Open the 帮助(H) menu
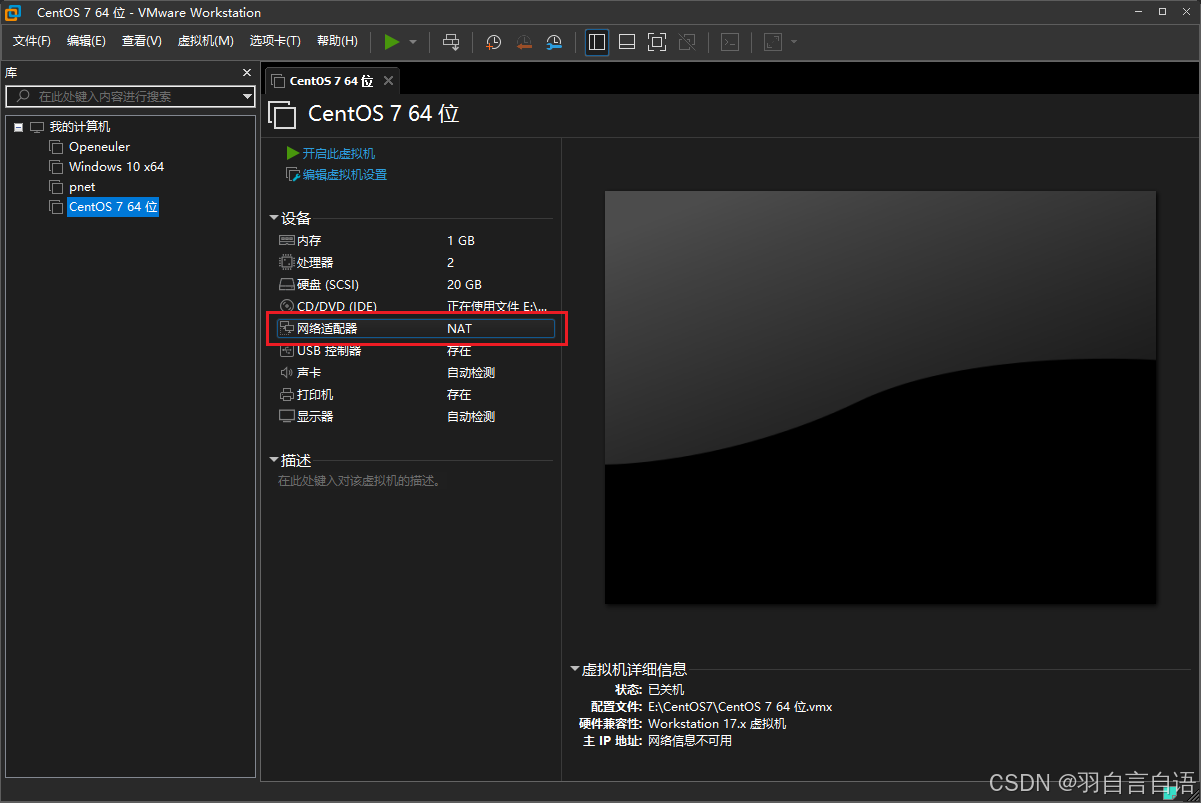This screenshot has height=803, width=1201. [337, 41]
